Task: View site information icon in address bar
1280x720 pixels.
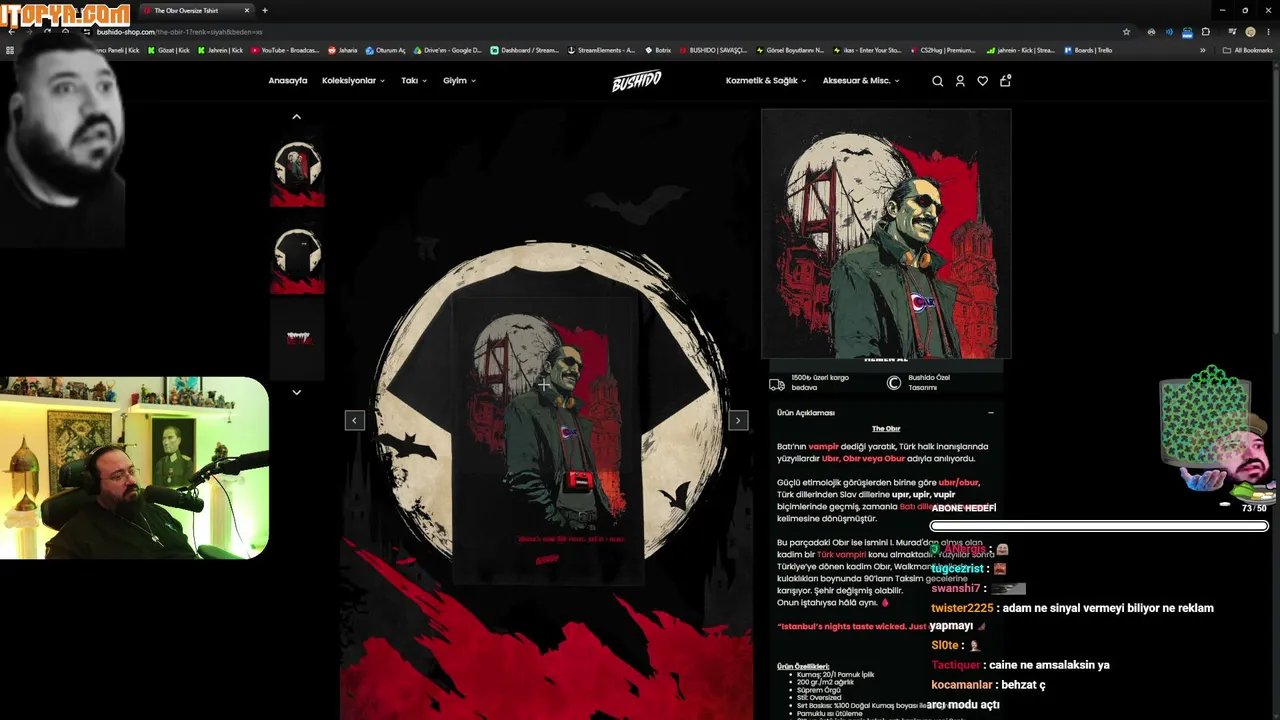Action: tap(87, 32)
